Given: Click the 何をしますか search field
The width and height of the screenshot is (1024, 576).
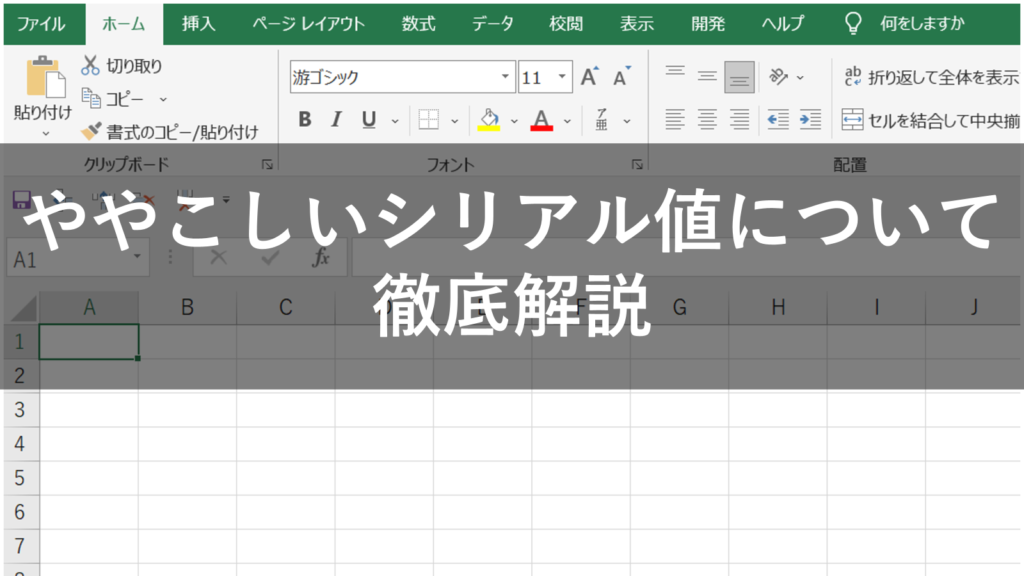Looking at the screenshot, I should [x=922, y=24].
